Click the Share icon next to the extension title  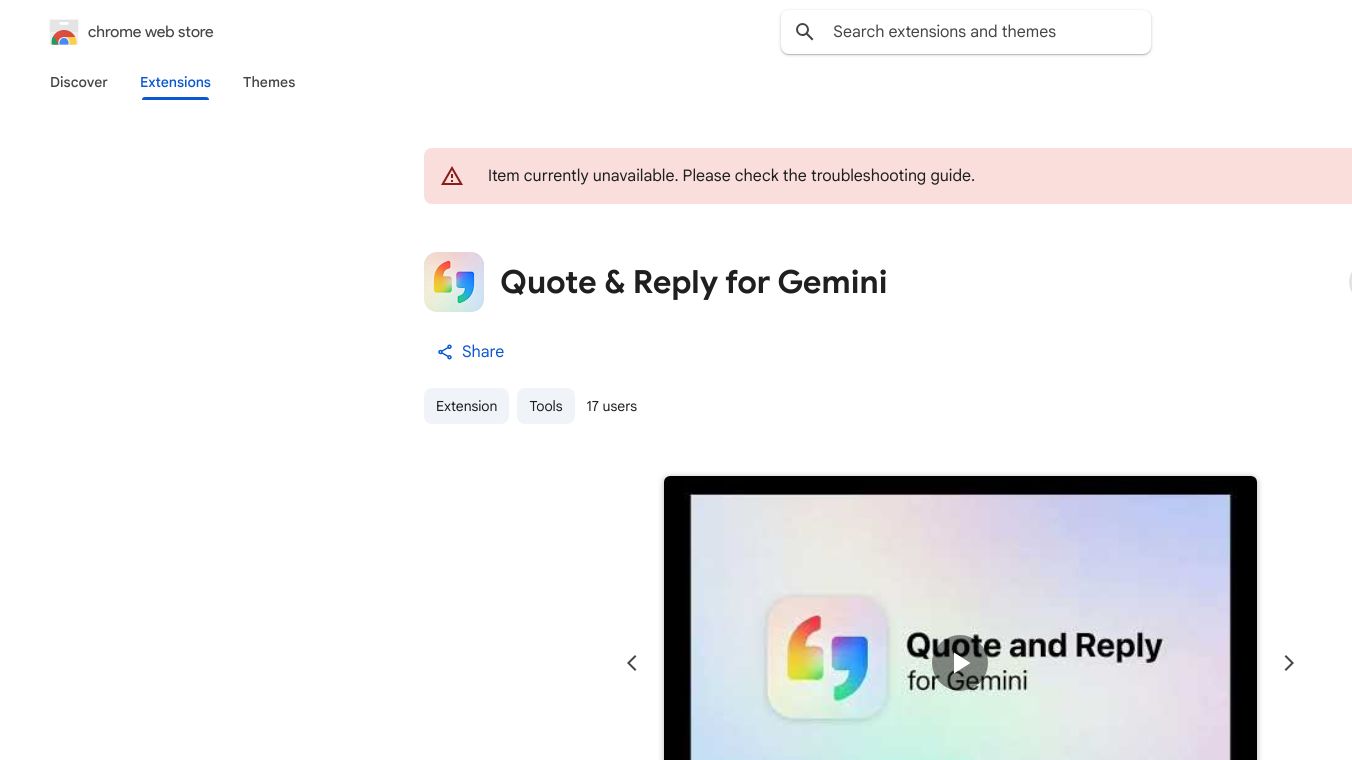pyautogui.click(x=445, y=351)
